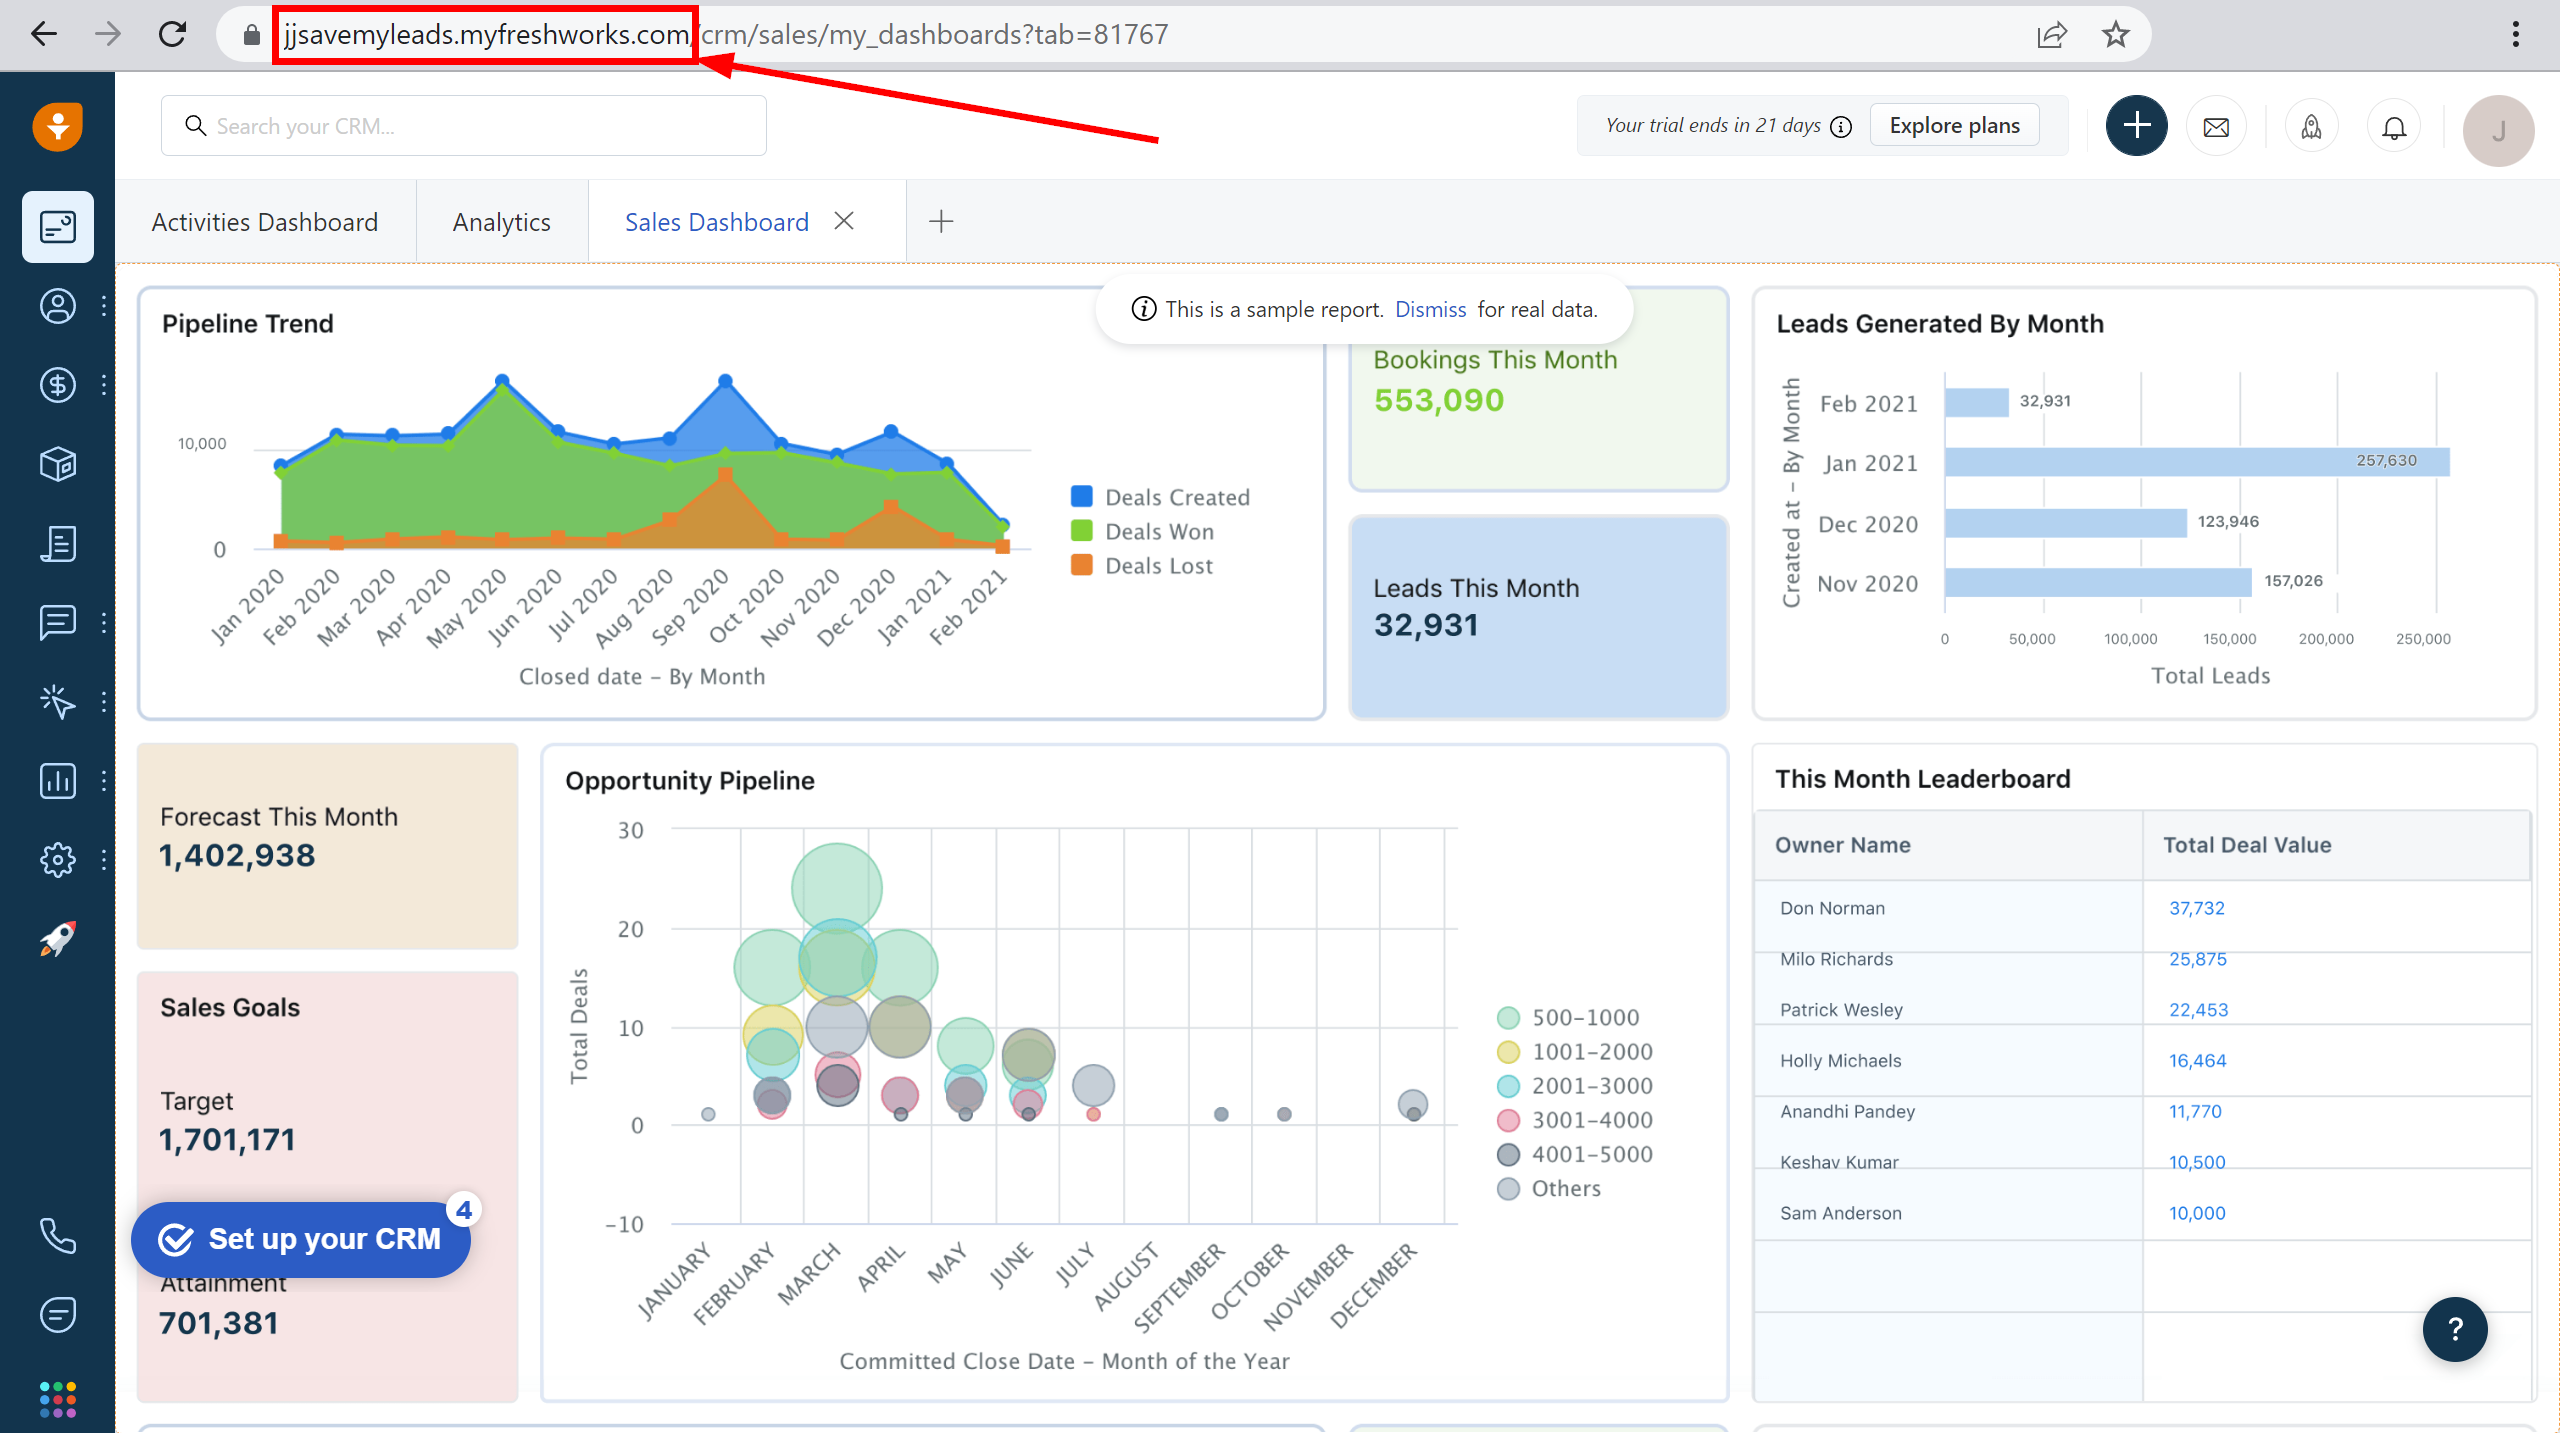
Task: Click the Jan 2021 leads bar
Action: point(2197,462)
